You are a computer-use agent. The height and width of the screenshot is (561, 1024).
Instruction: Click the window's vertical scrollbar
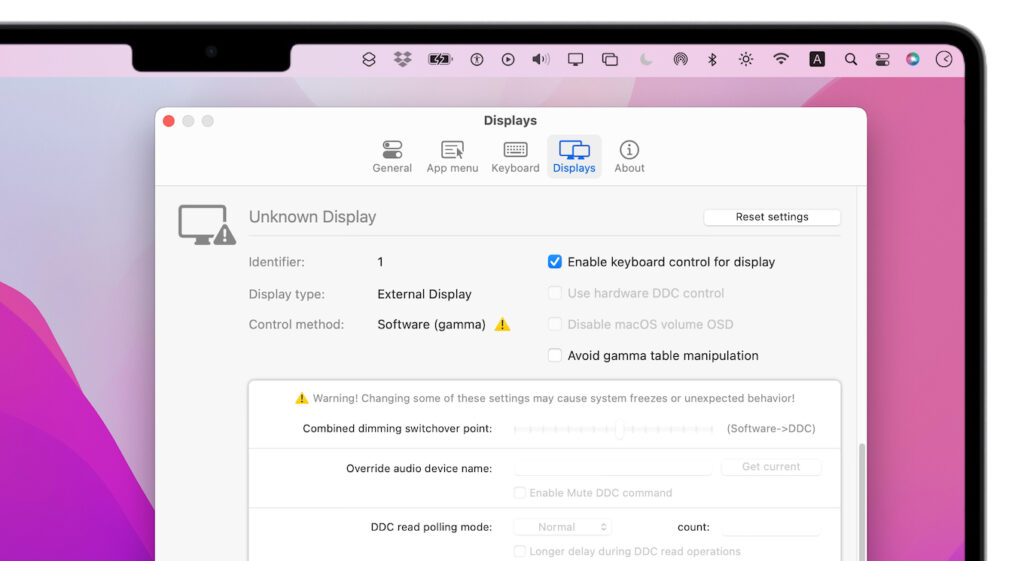pyautogui.click(x=862, y=500)
